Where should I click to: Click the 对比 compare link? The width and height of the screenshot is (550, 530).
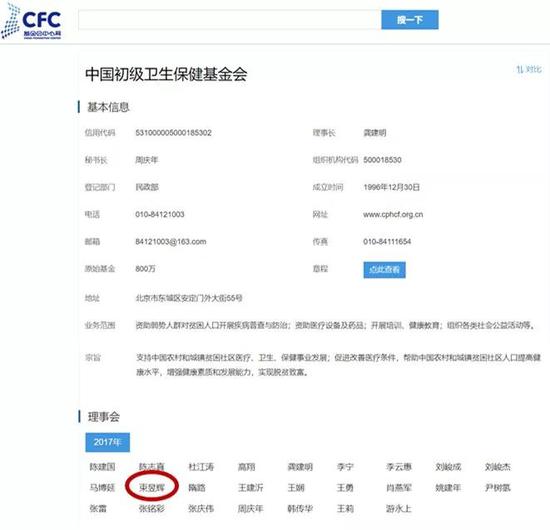529,69
